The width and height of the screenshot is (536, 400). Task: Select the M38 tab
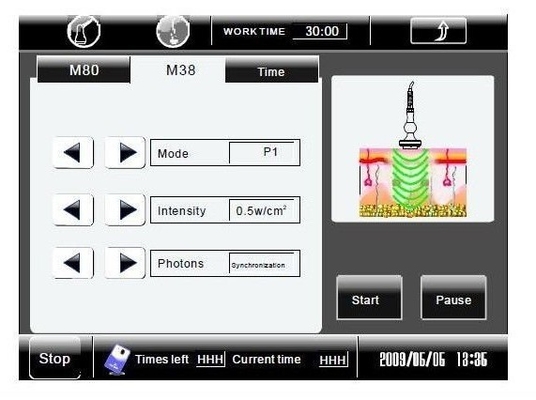click(180, 70)
